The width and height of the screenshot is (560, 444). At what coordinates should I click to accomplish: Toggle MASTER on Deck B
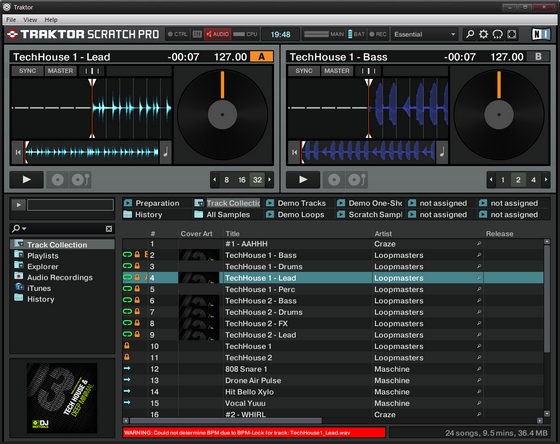click(337, 71)
